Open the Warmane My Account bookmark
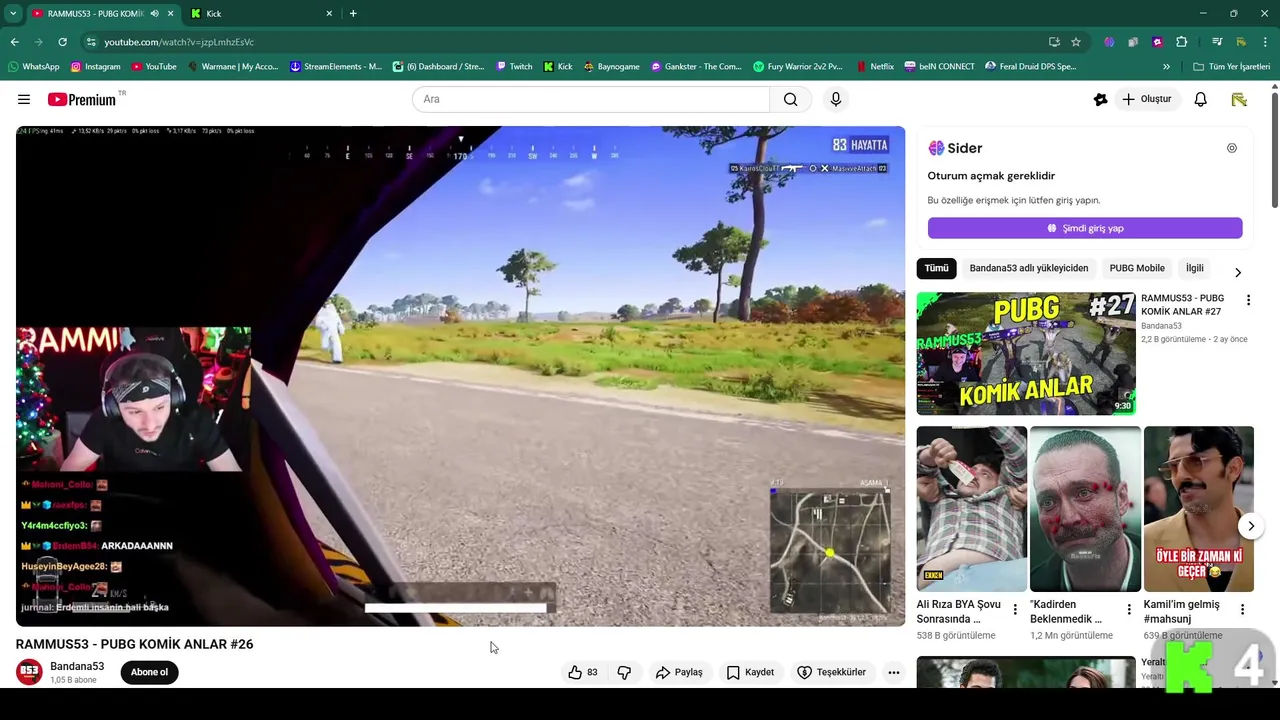The image size is (1280, 720). [x=234, y=67]
